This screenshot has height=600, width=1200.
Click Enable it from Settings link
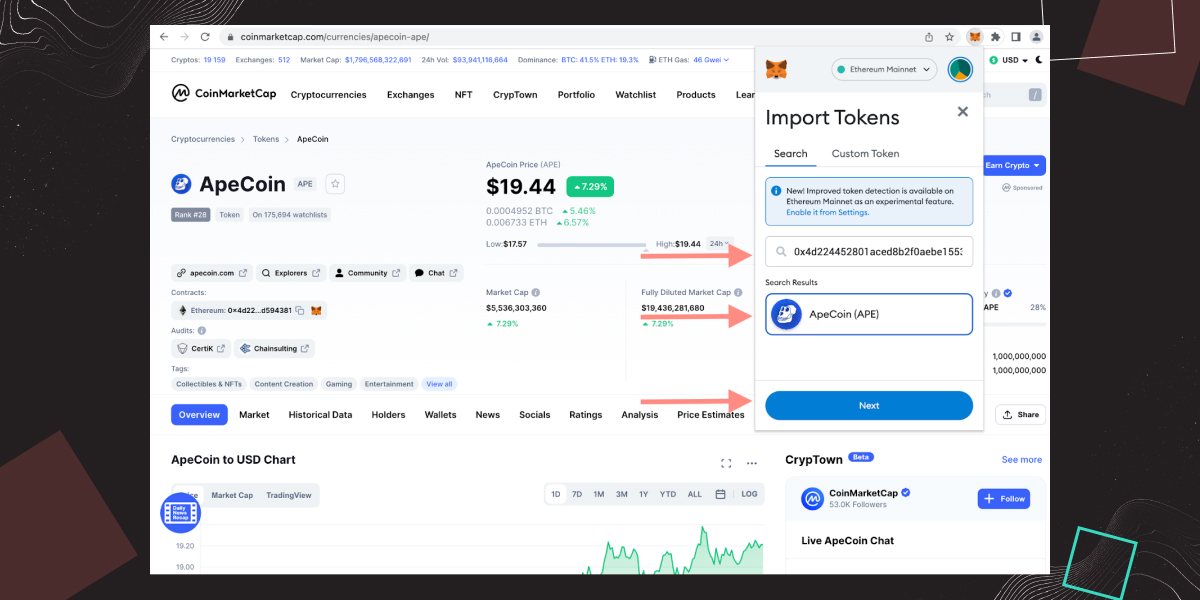[x=827, y=212]
